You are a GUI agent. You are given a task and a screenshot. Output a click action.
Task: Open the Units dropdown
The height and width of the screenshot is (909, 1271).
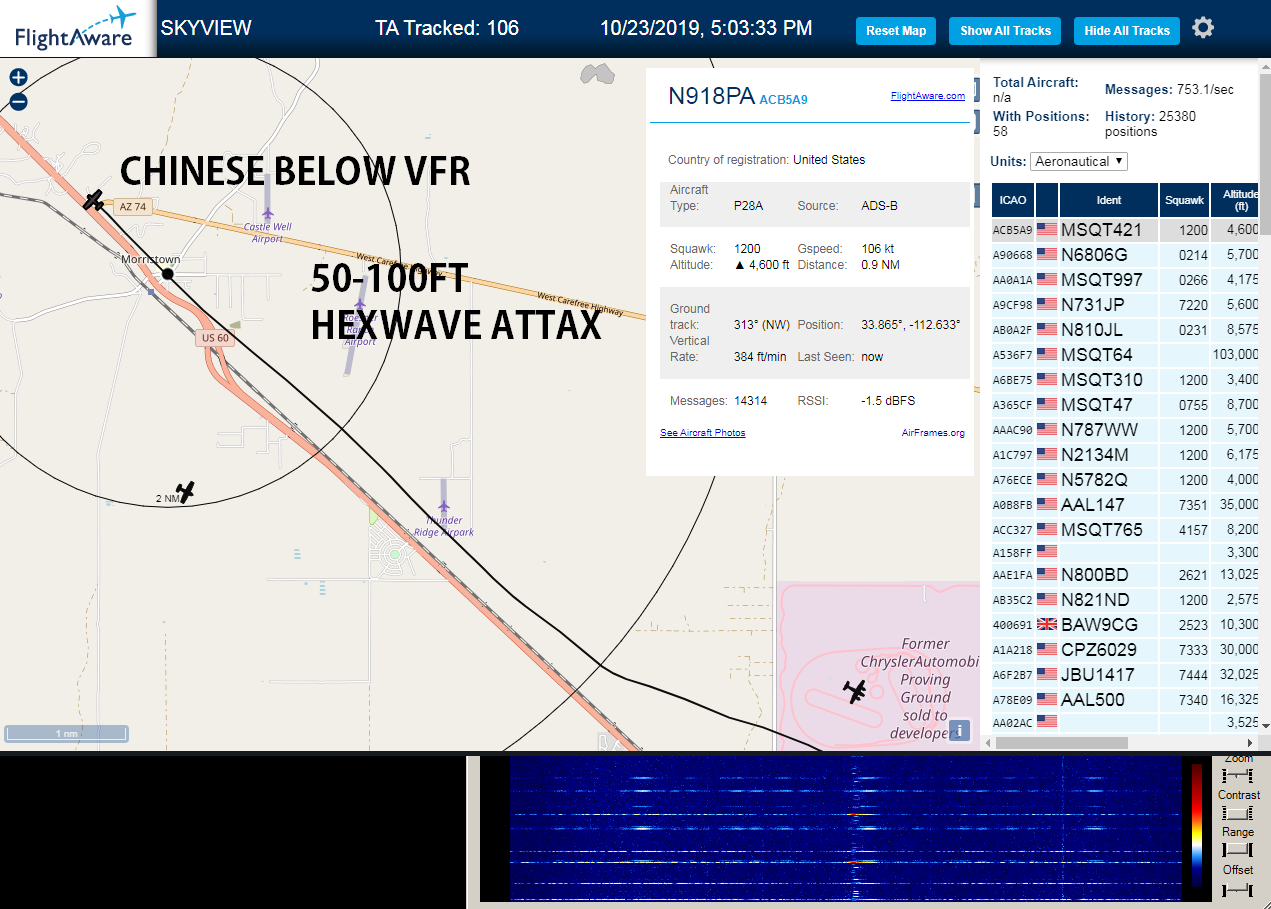coord(1079,161)
